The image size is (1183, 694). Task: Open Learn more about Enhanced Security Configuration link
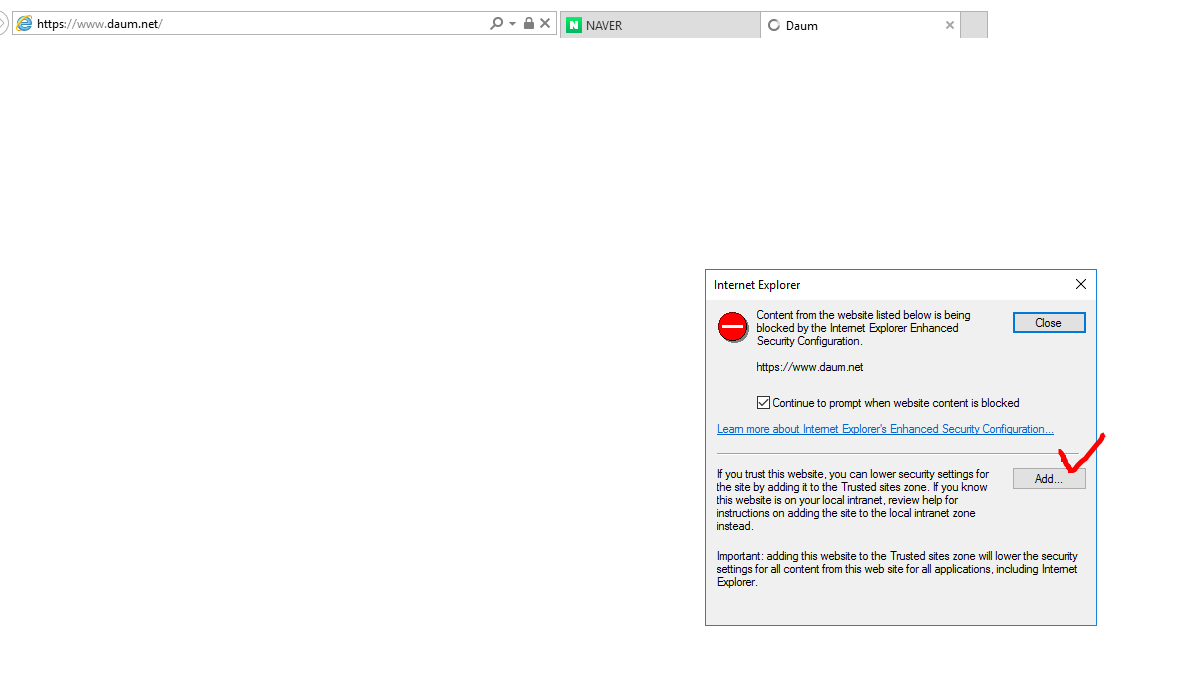pos(885,429)
